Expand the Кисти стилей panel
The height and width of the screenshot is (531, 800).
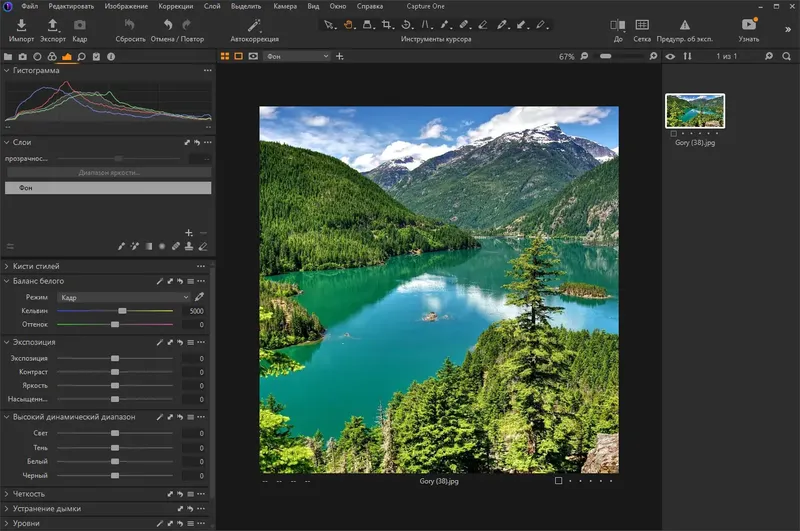click(7, 266)
